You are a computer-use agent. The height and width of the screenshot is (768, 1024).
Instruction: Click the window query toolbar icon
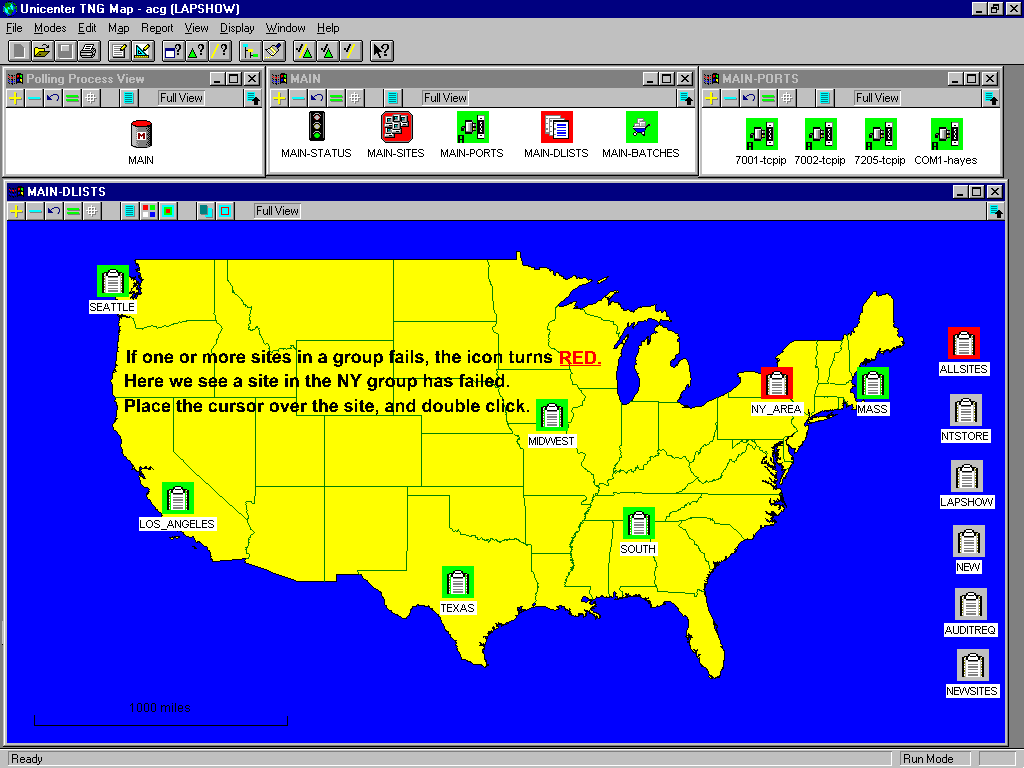point(173,51)
